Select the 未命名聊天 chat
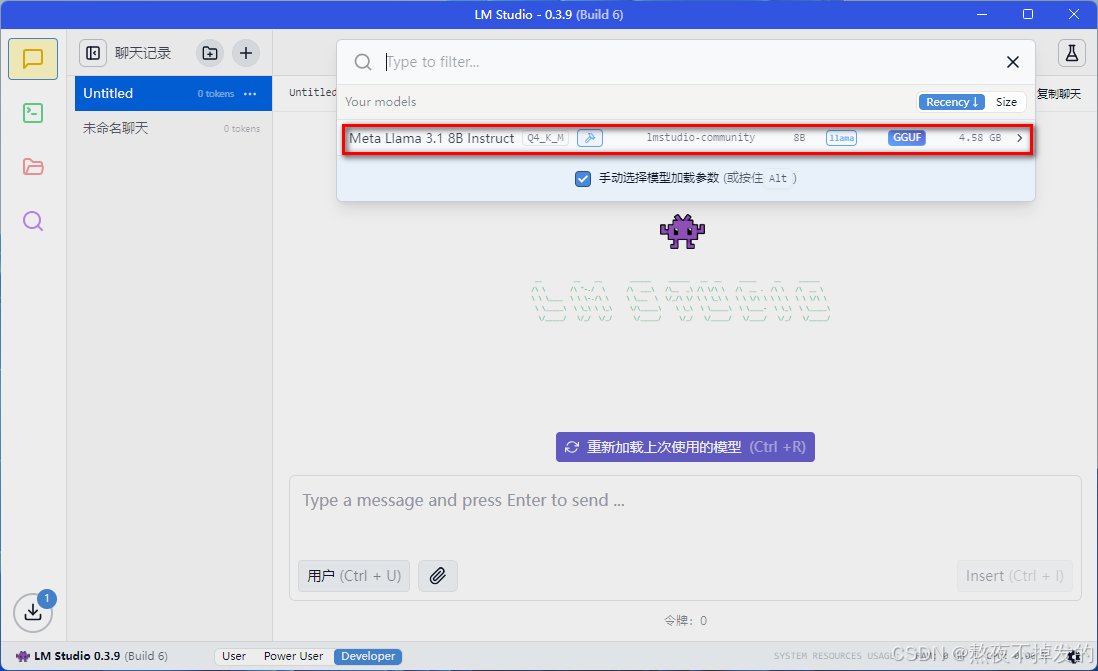The image size is (1098, 671). (x=173, y=128)
